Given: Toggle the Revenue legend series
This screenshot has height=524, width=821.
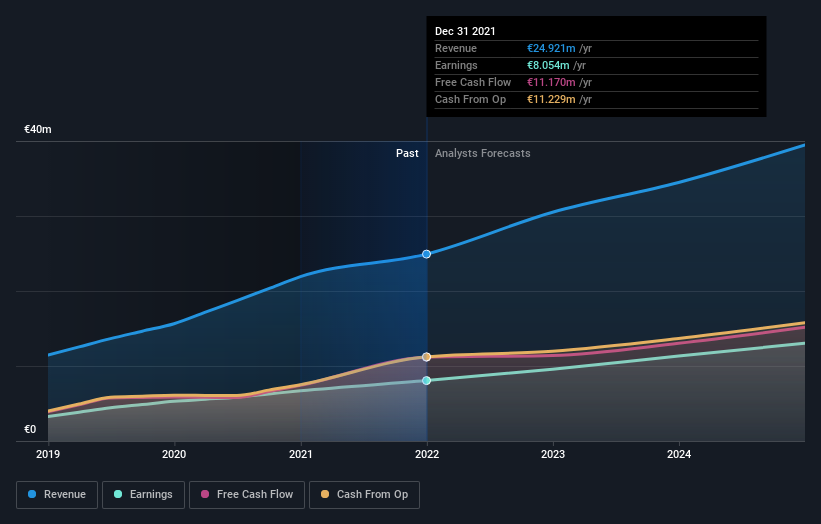Looking at the screenshot, I should [x=57, y=495].
